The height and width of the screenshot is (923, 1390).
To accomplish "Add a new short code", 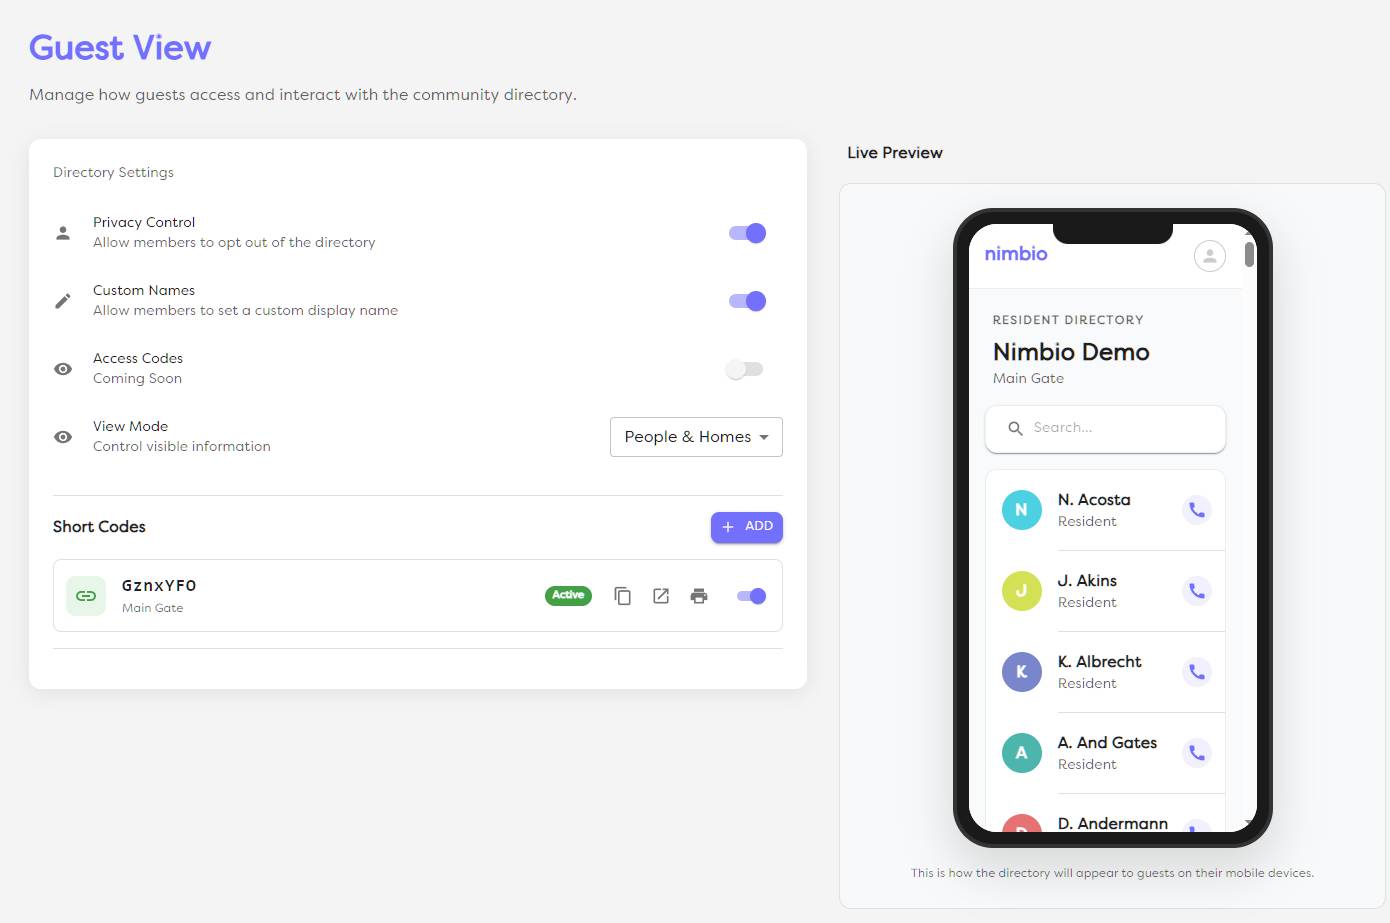I will [747, 527].
